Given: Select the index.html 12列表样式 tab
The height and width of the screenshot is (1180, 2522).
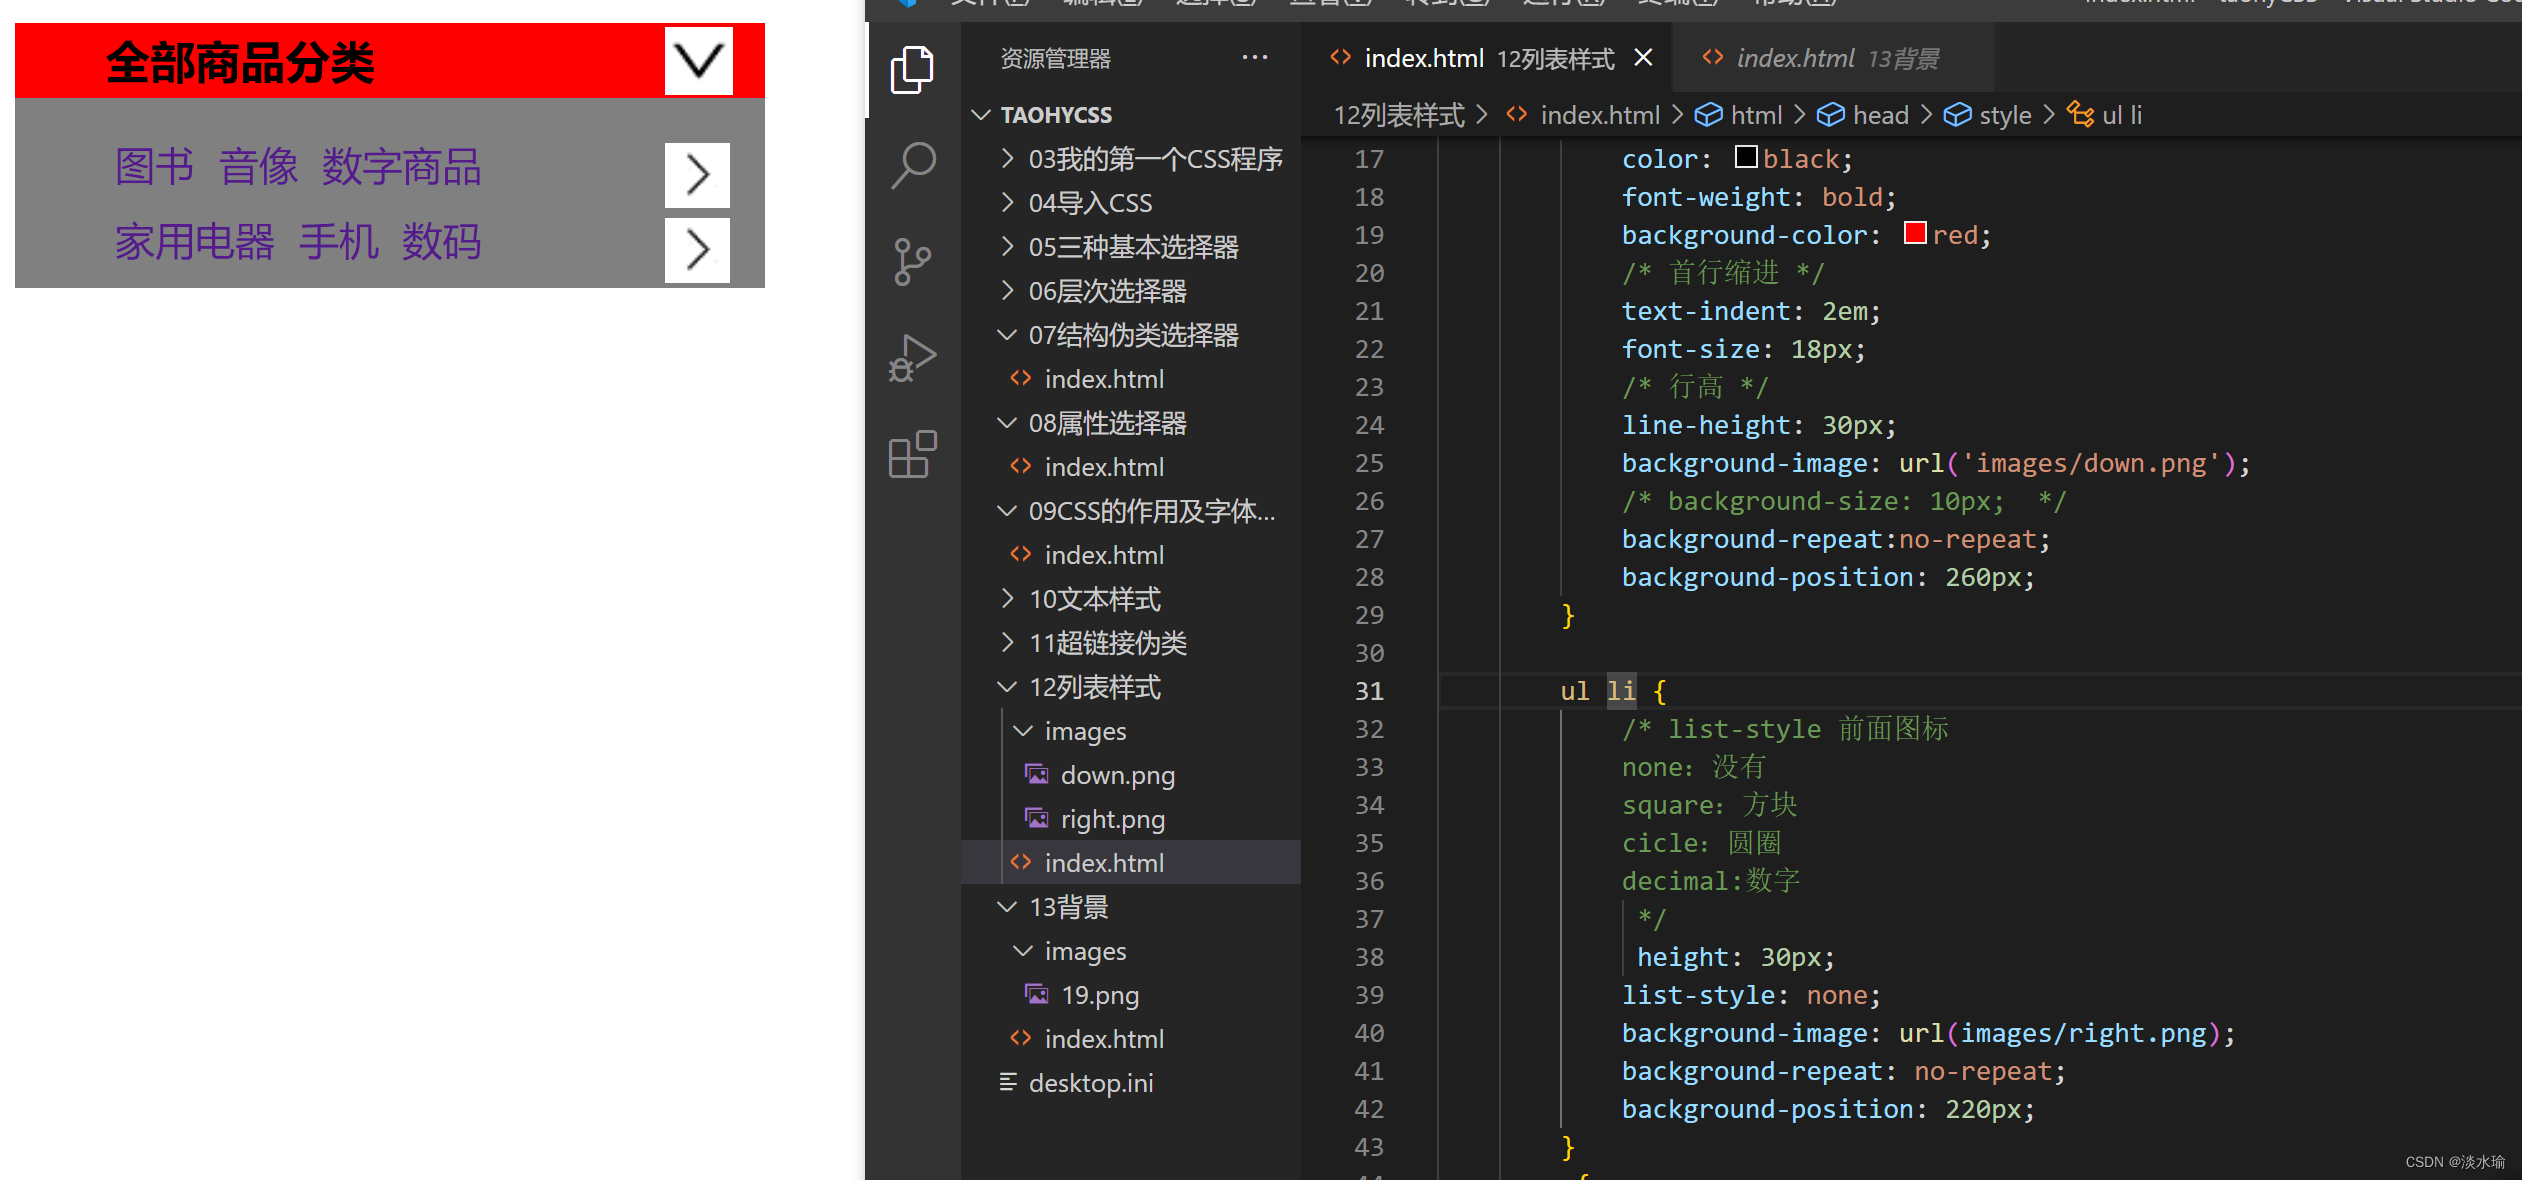Looking at the screenshot, I should [x=1486, y=58].
